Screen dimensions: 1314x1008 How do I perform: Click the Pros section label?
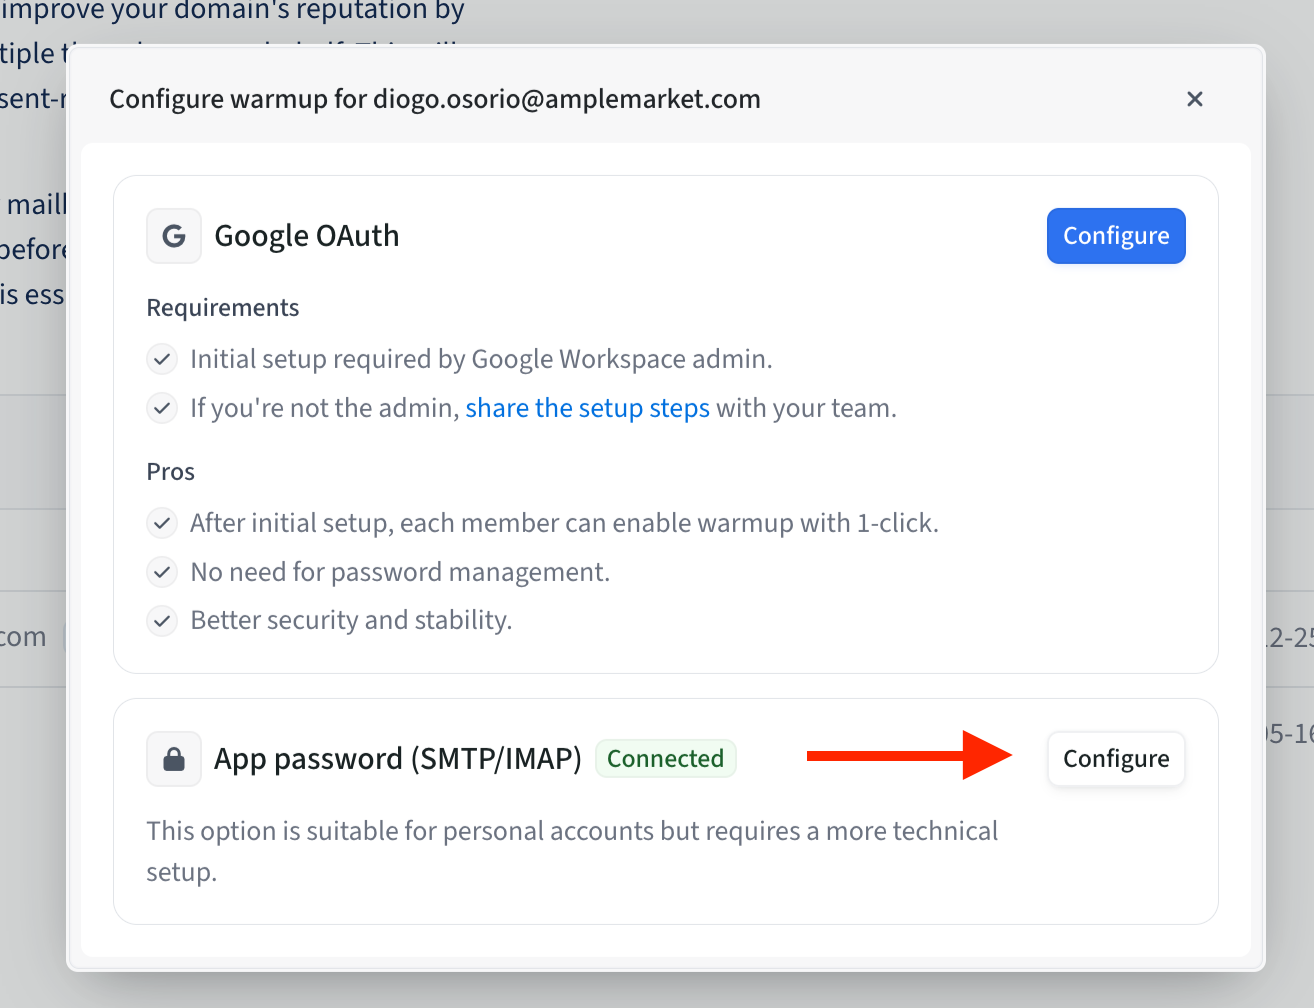pos(171,472)
